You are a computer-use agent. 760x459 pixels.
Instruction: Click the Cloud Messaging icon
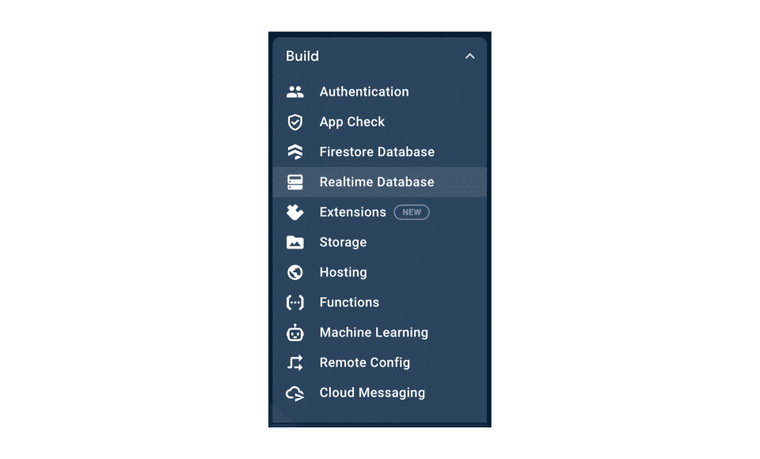(295, 393)
